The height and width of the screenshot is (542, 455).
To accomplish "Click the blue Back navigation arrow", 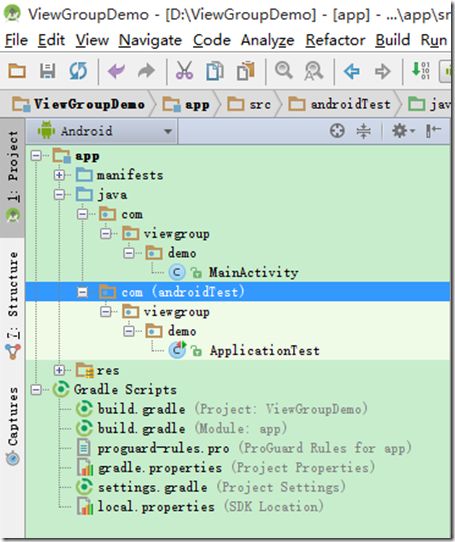I will (x=352, y=72).
